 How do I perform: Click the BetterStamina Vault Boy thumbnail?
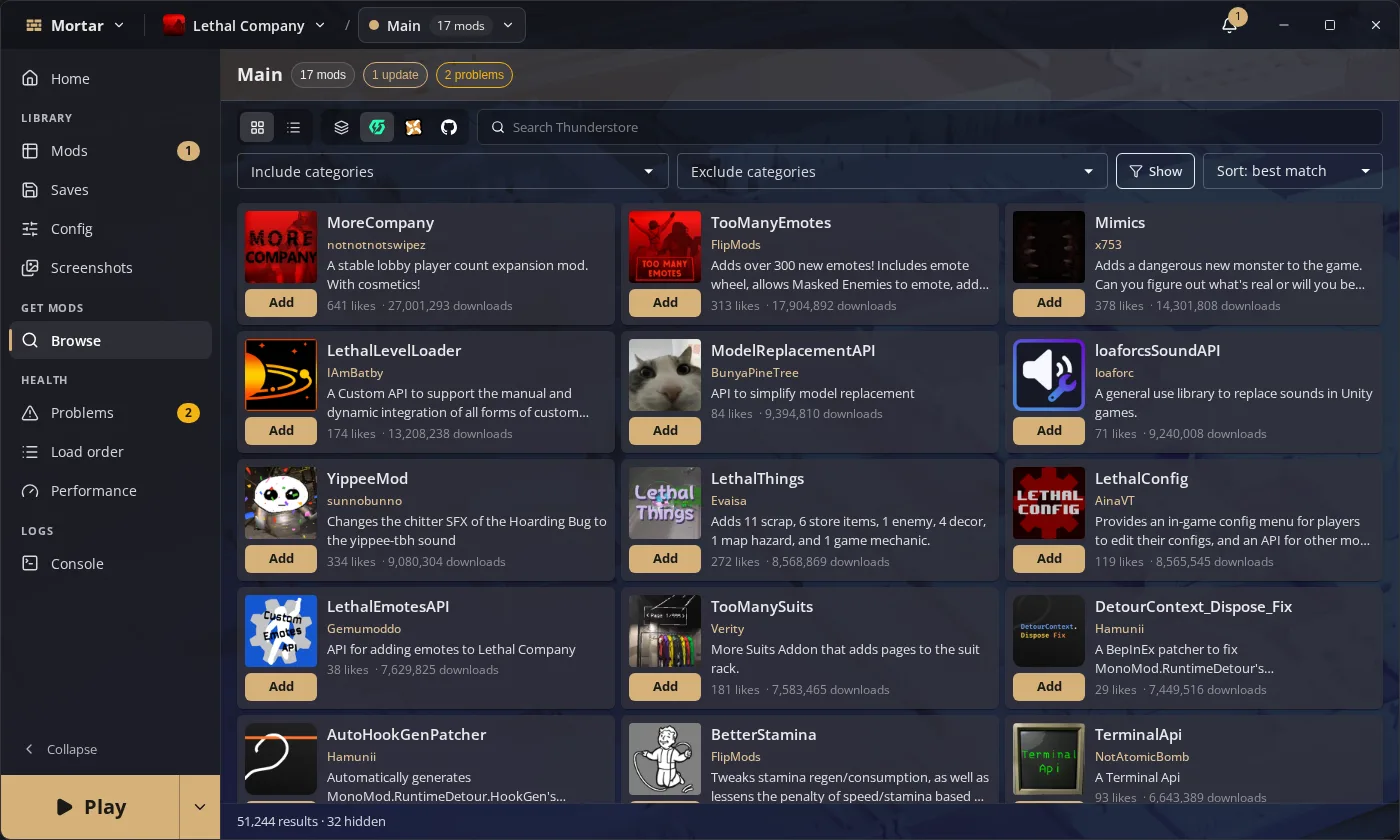click(665, 759)
